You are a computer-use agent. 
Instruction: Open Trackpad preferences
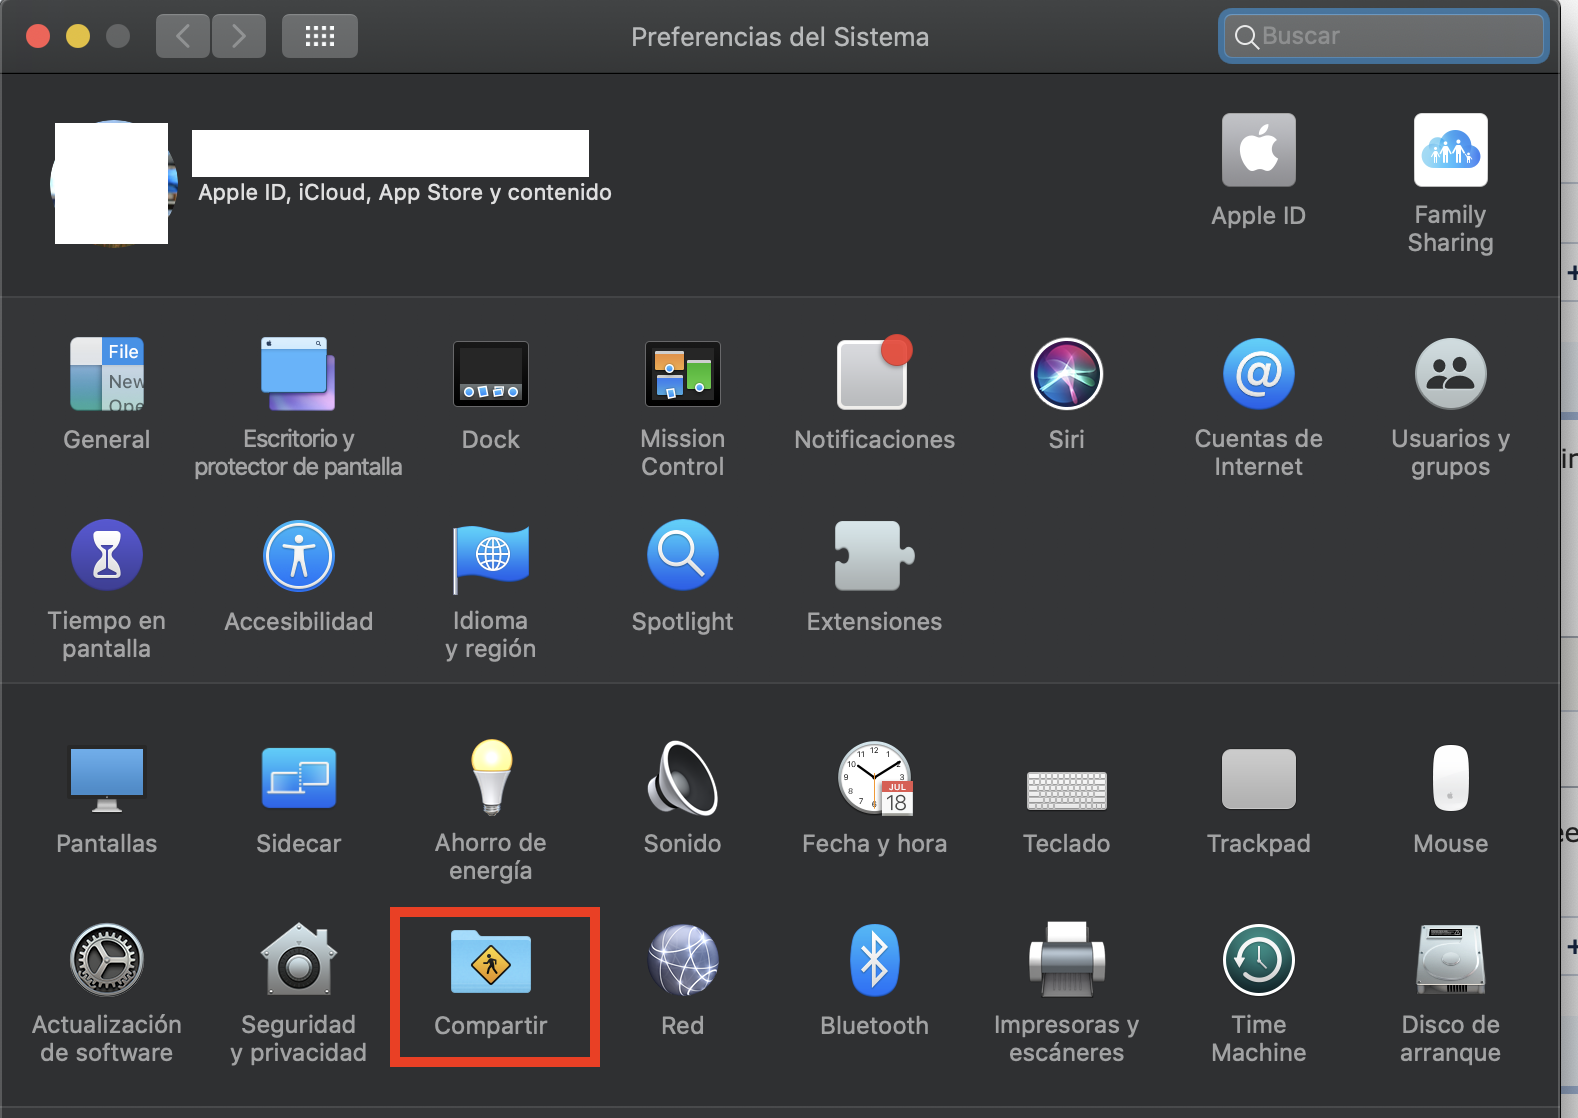coord(1259,779)
